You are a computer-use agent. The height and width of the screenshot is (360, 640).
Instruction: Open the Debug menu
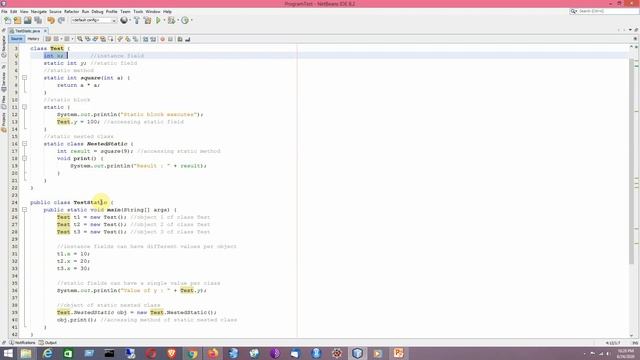pos(97,11)
